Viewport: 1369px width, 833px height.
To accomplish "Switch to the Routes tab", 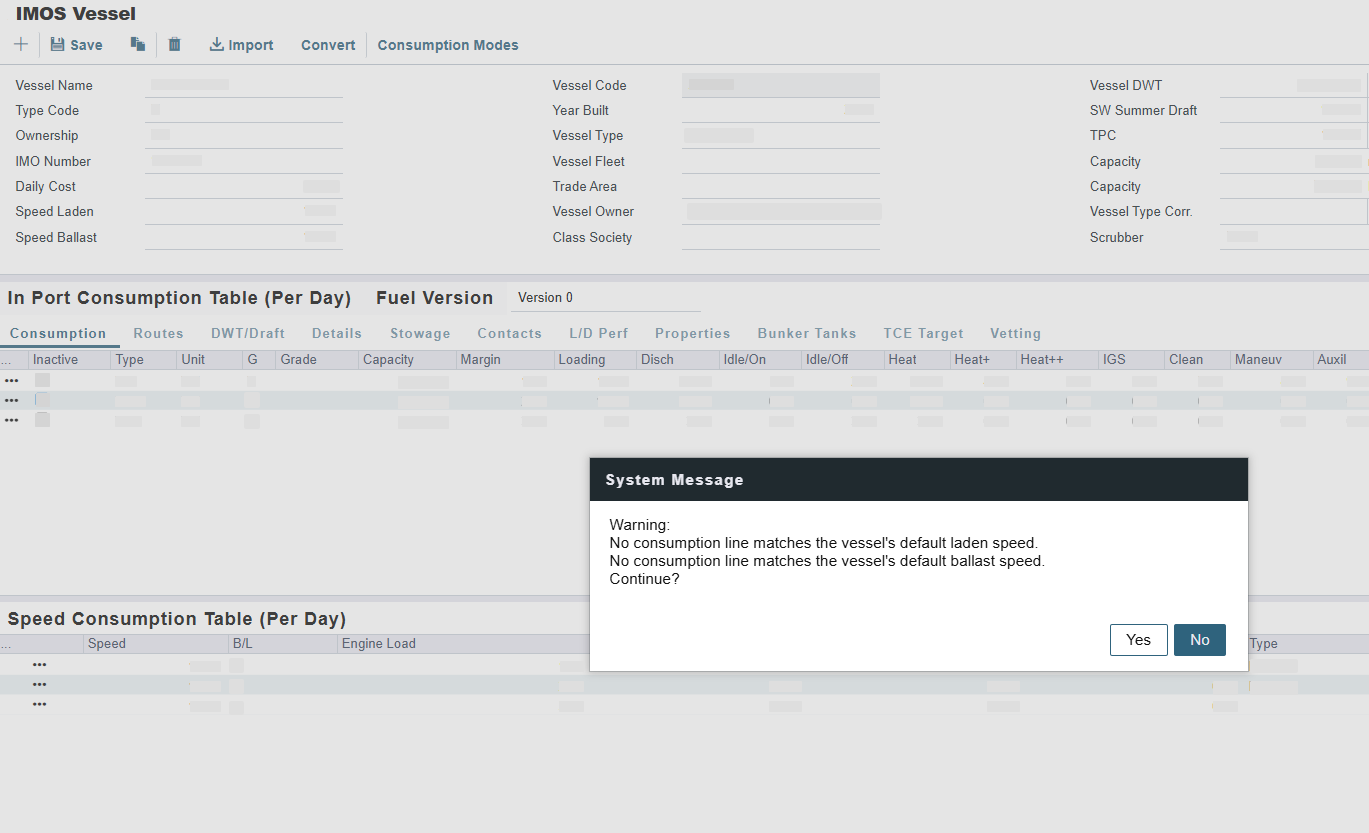I will point(159,334).
